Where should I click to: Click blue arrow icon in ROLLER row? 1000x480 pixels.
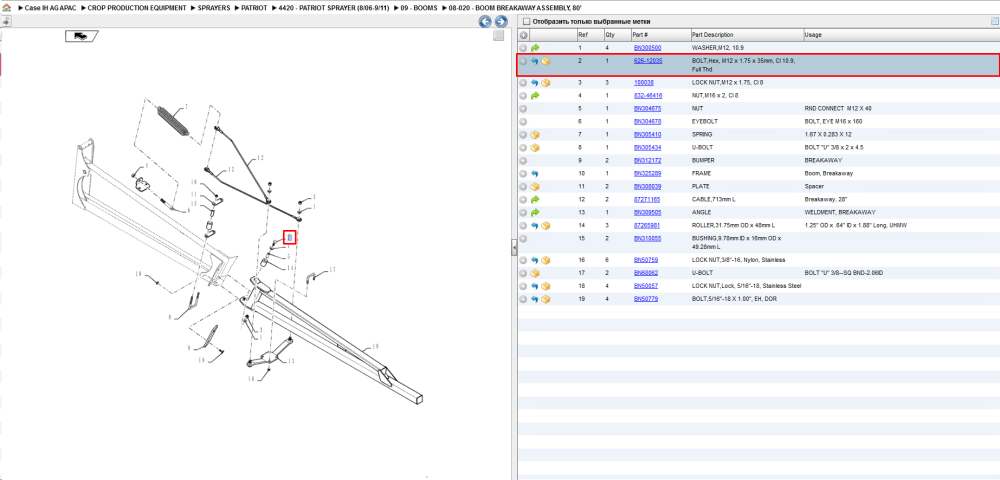[x=535, y=226]
